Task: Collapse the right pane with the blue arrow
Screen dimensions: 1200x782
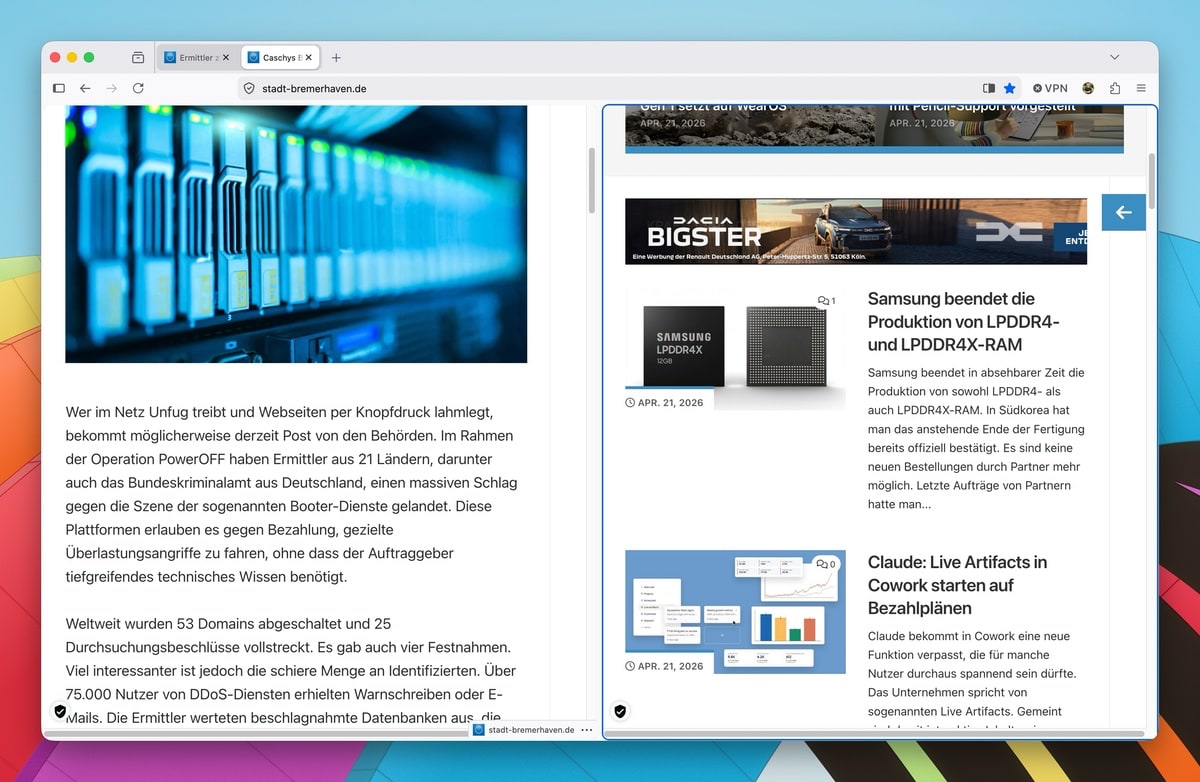Action: [x=1123, y=212]
